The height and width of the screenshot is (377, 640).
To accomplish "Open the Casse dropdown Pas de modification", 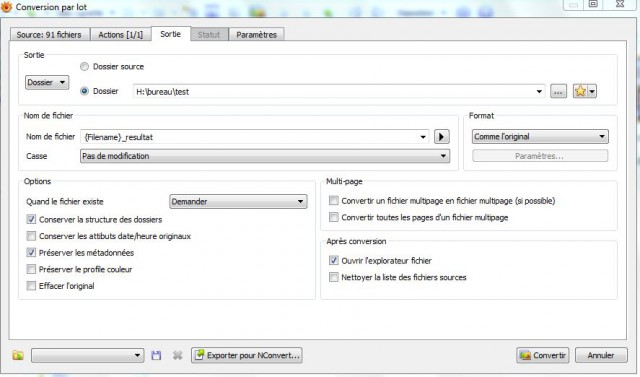I will pyautogui.click(x=265, y=156).
